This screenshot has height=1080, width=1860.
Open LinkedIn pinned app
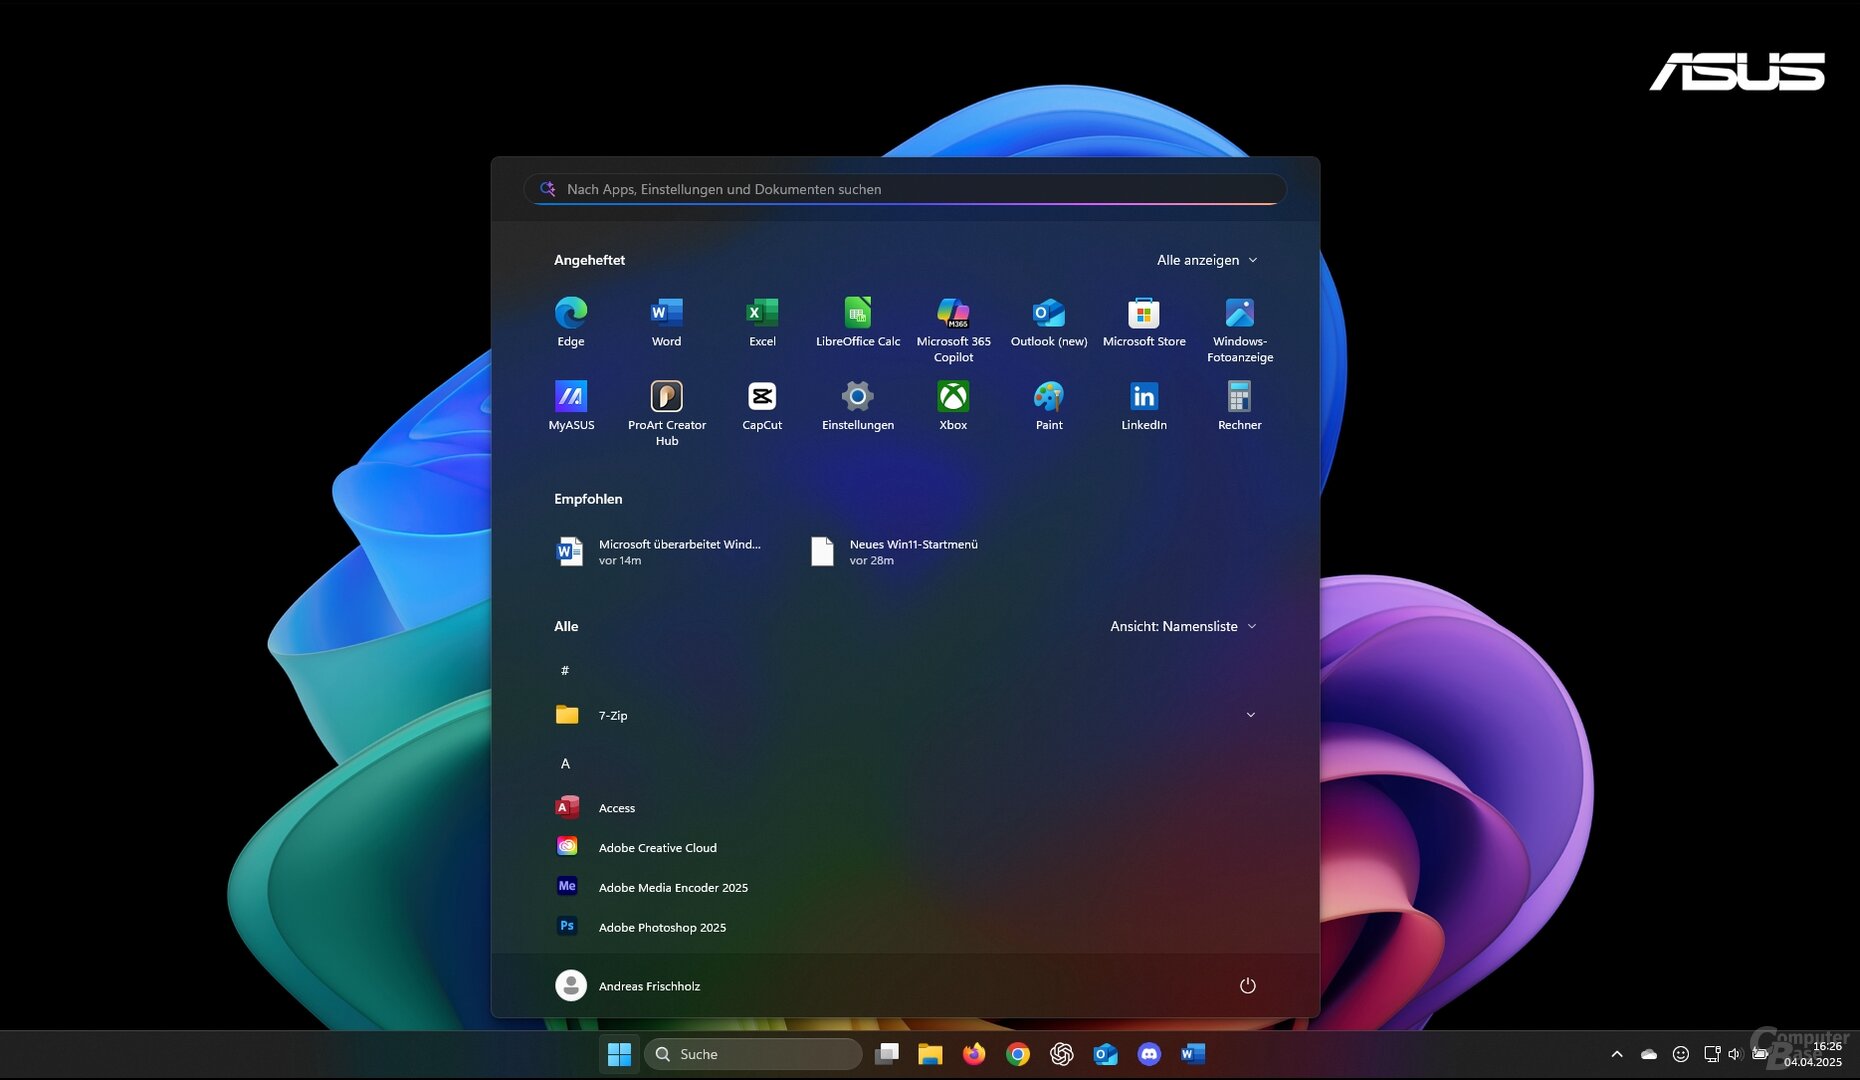point(1144,406)
